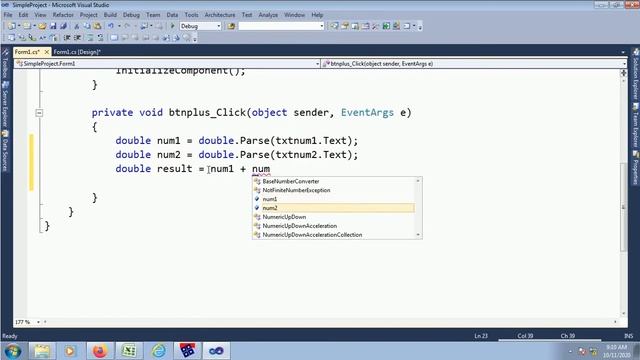Viewport: 640px width, 360px height.
Task: Collapse the btnplus_Click method outline
Action: [39, 113]
